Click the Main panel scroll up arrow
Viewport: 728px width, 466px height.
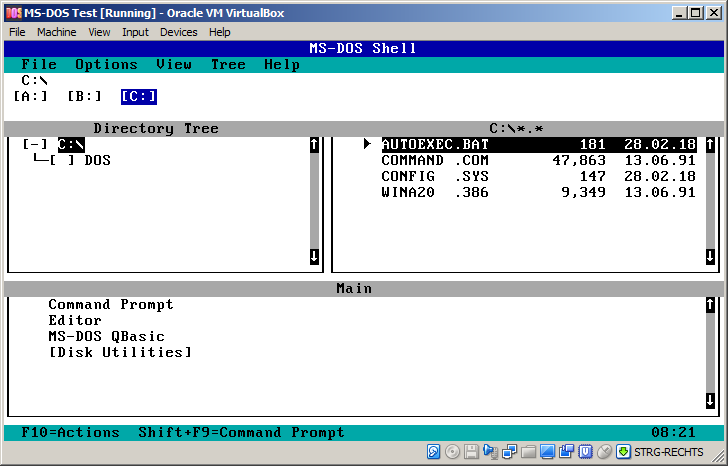tap(710, 305)
